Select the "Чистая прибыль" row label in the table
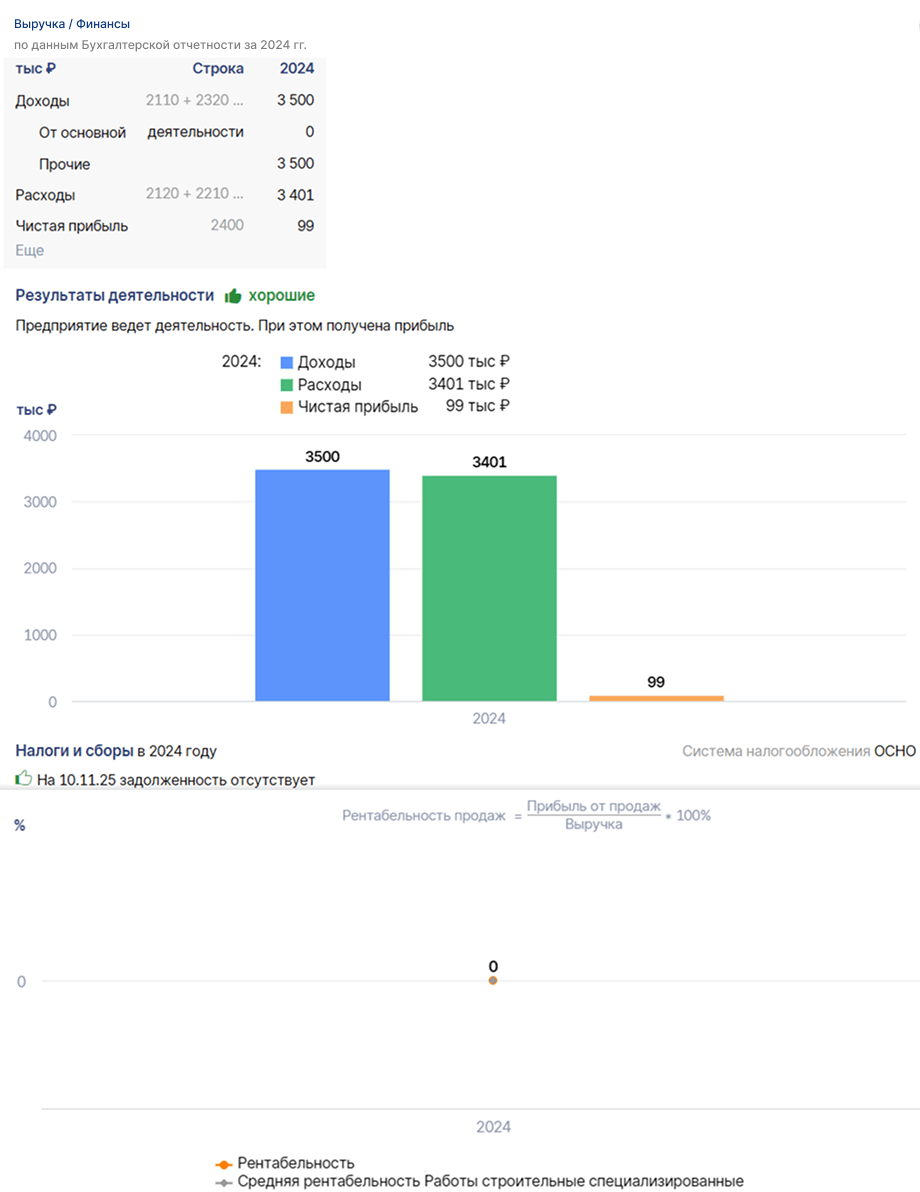 pyautogui.click(x=71, y=226)
